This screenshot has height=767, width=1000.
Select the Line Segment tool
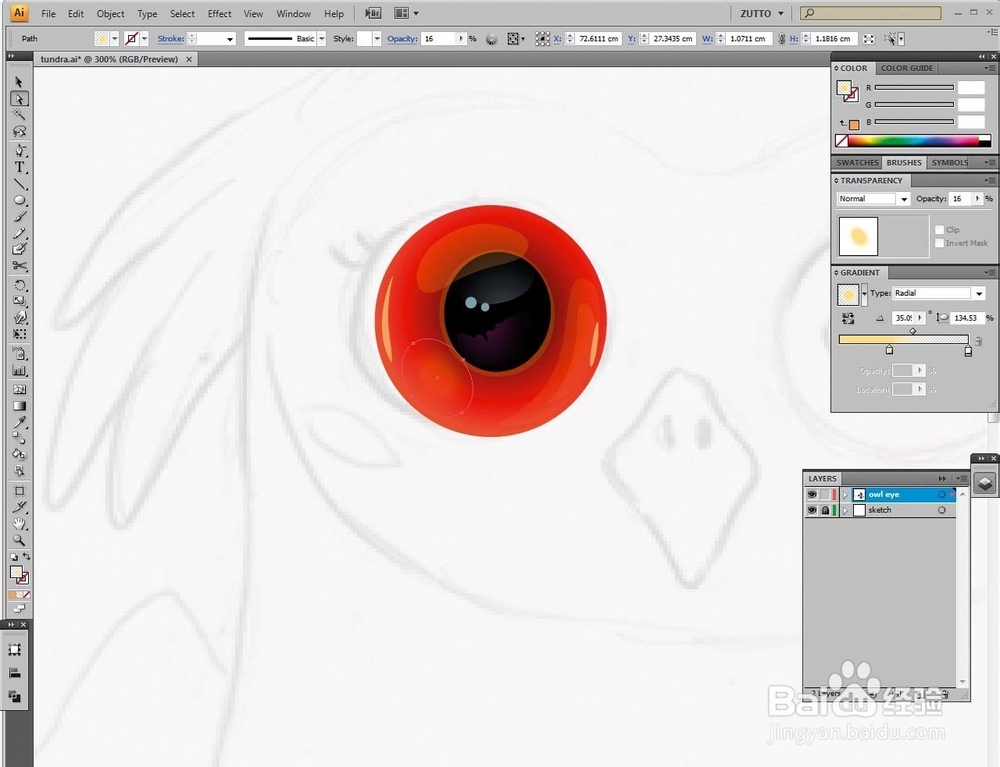(x=19, y=184)
